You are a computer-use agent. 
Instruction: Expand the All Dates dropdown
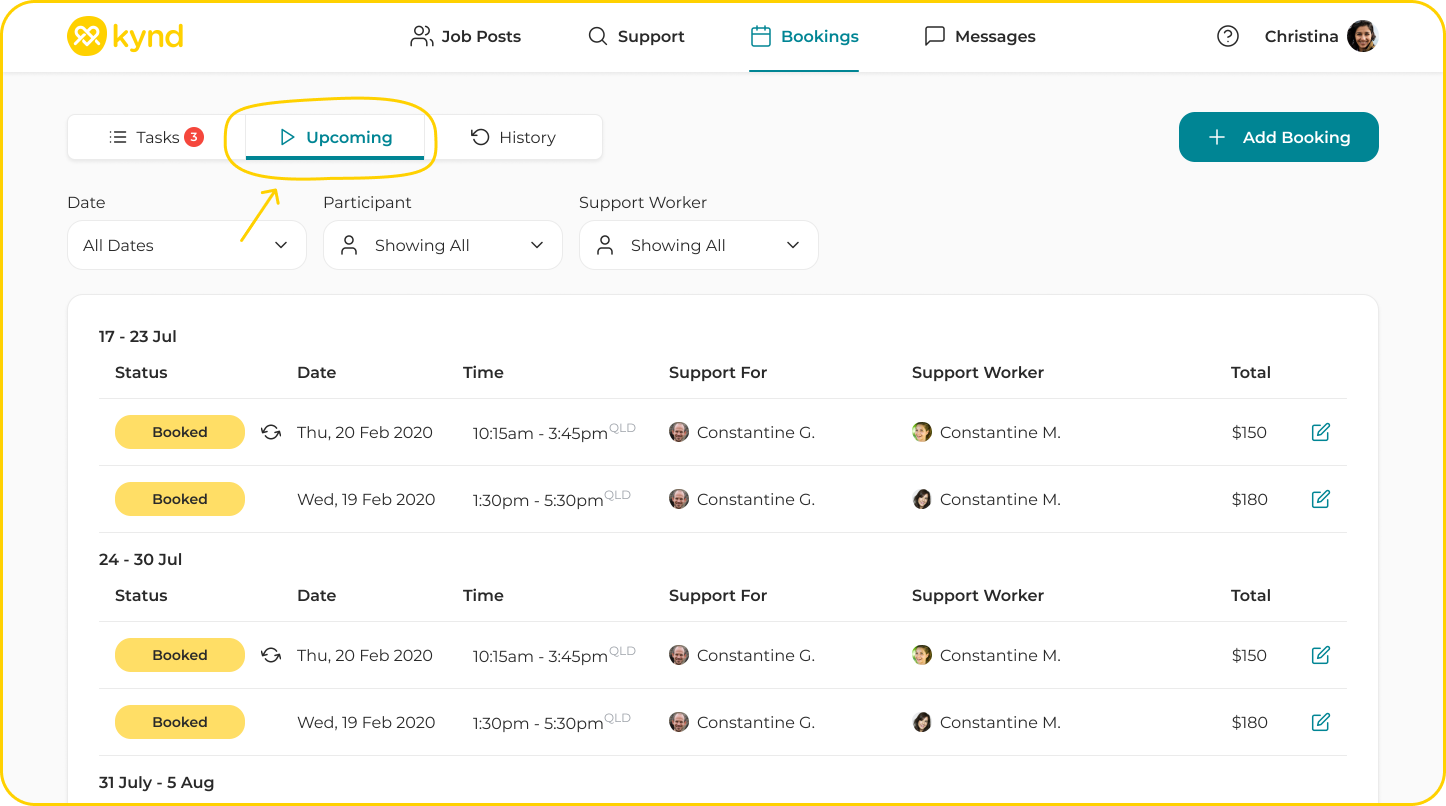(x=186, y=245)
